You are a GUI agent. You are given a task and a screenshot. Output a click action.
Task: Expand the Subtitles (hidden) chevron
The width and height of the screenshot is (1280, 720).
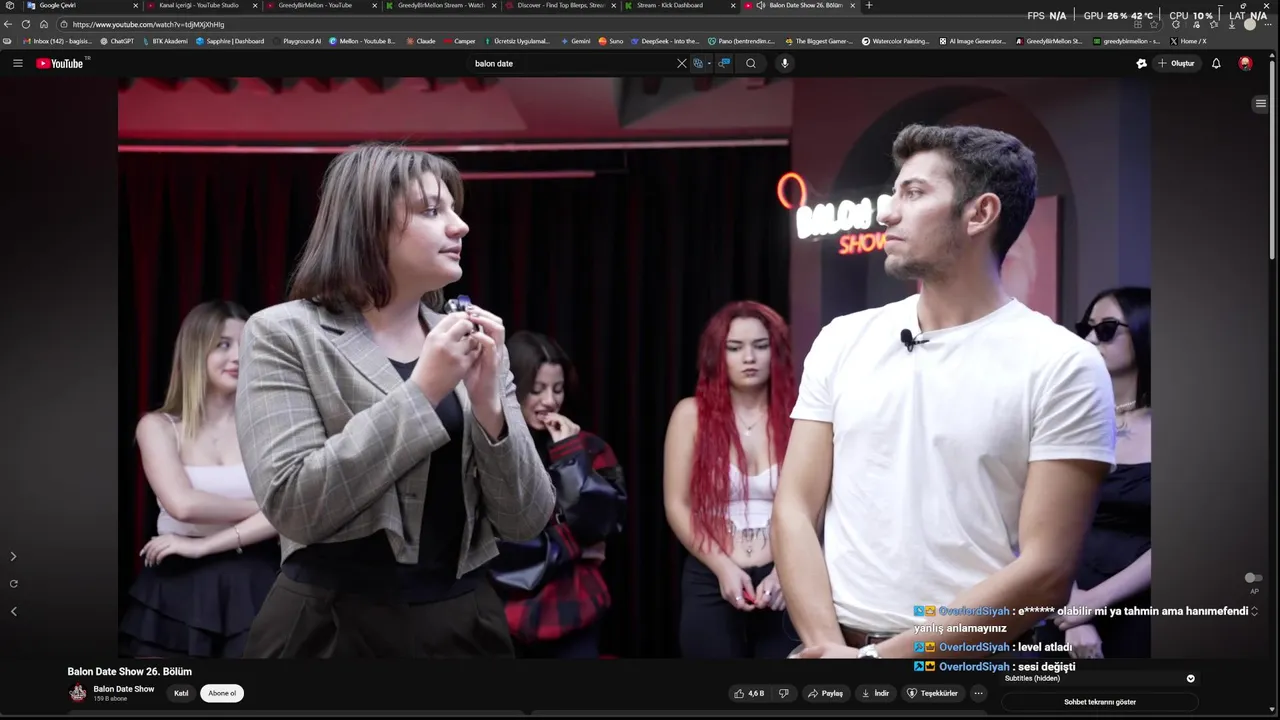pos(1190,678)
